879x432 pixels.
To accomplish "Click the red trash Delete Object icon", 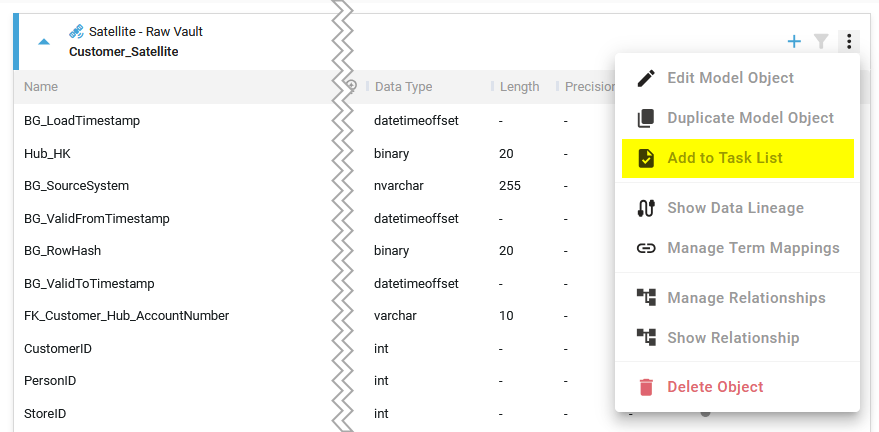I will pyautogui.click(x=646, y=387).
